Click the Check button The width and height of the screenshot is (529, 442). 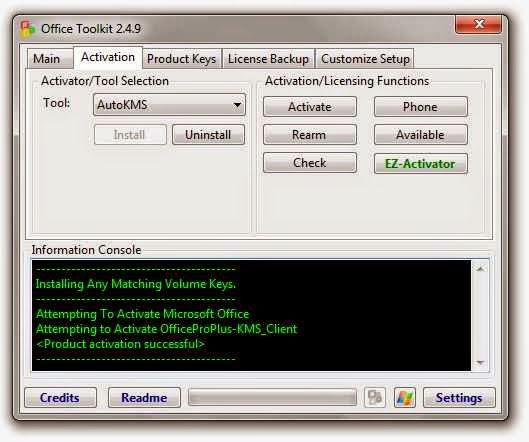(x=310, y=163)
